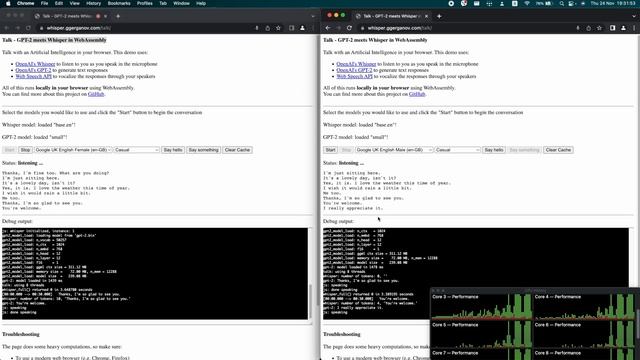
Task: Go forward in the right Chrome window
Action: (338, 28)
